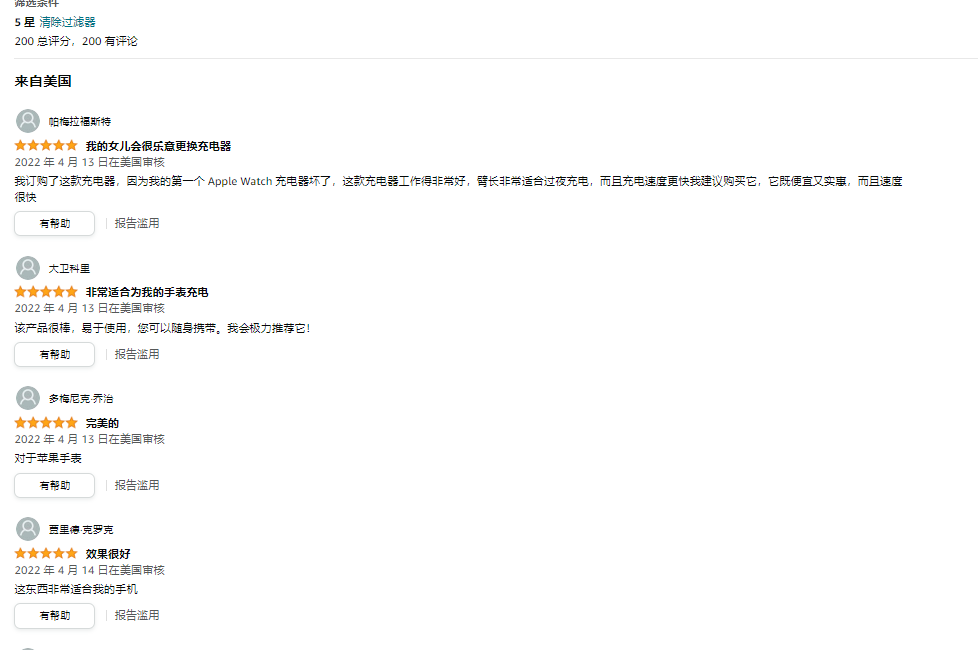Open review titled 我的女儿会很乐意更换充电器
The height and width of the screenshot is (650, 978).
click(x=158, y=146)
